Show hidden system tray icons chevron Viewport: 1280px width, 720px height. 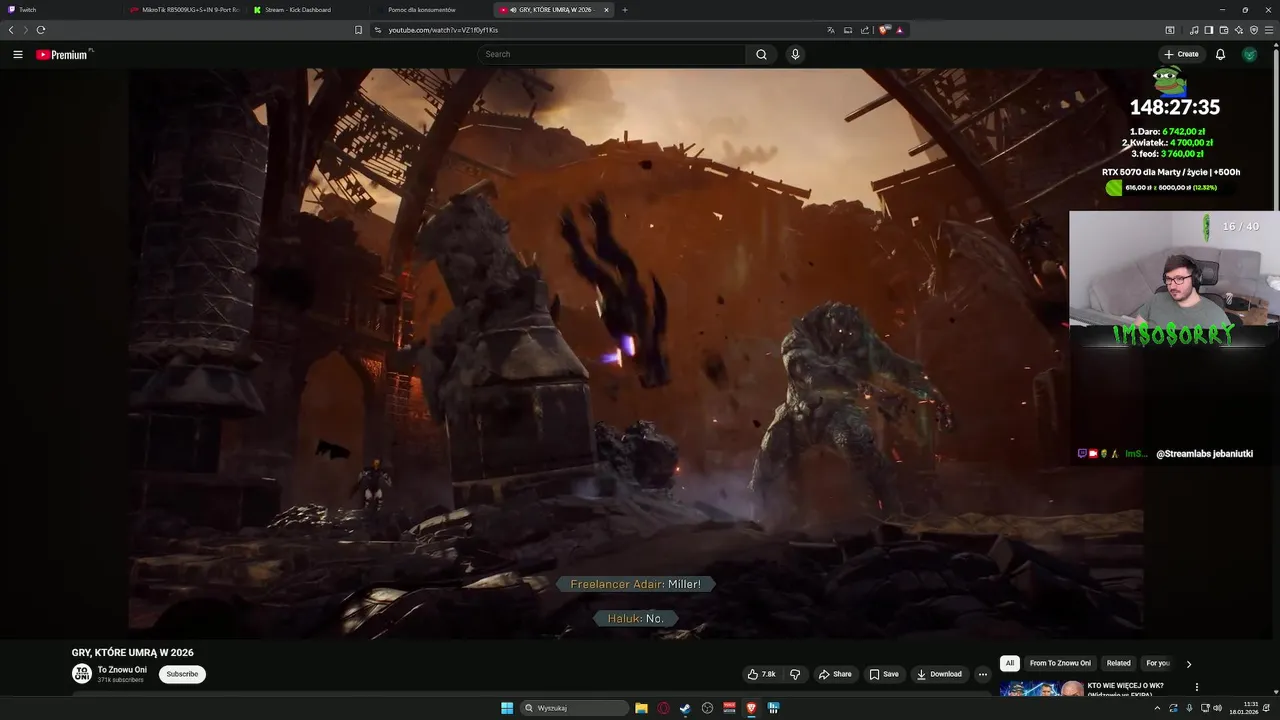(x=1158, y=708)
